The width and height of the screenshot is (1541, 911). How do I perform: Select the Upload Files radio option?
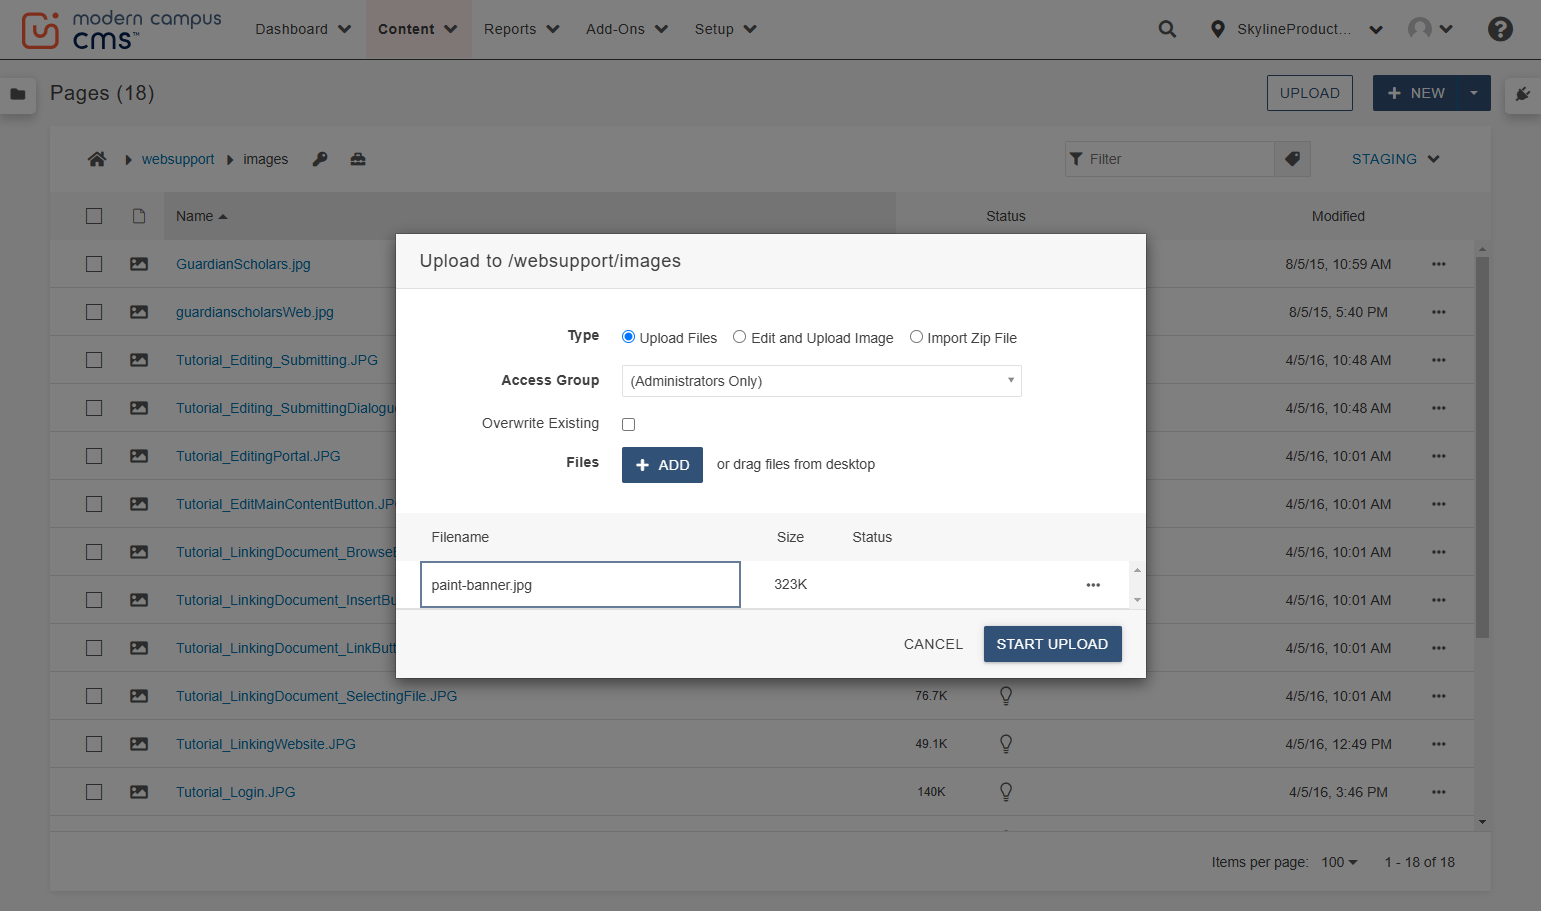(x=629, y=337)
